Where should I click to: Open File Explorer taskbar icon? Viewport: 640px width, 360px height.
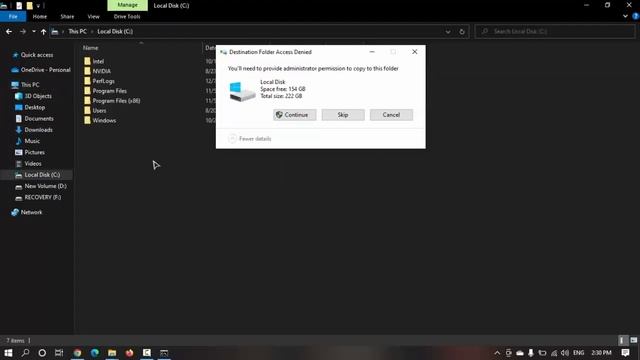tap(112, 353)
